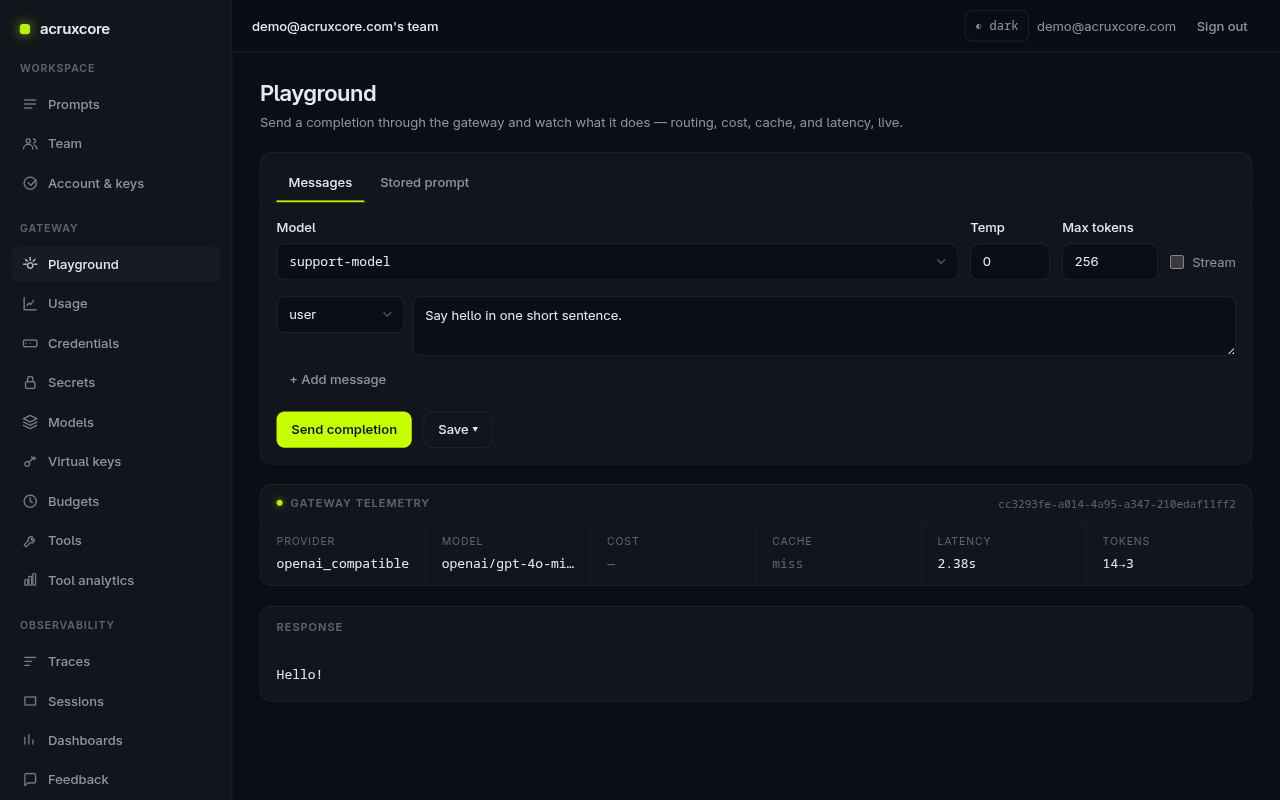Click Send completion button

click(344, 430)
